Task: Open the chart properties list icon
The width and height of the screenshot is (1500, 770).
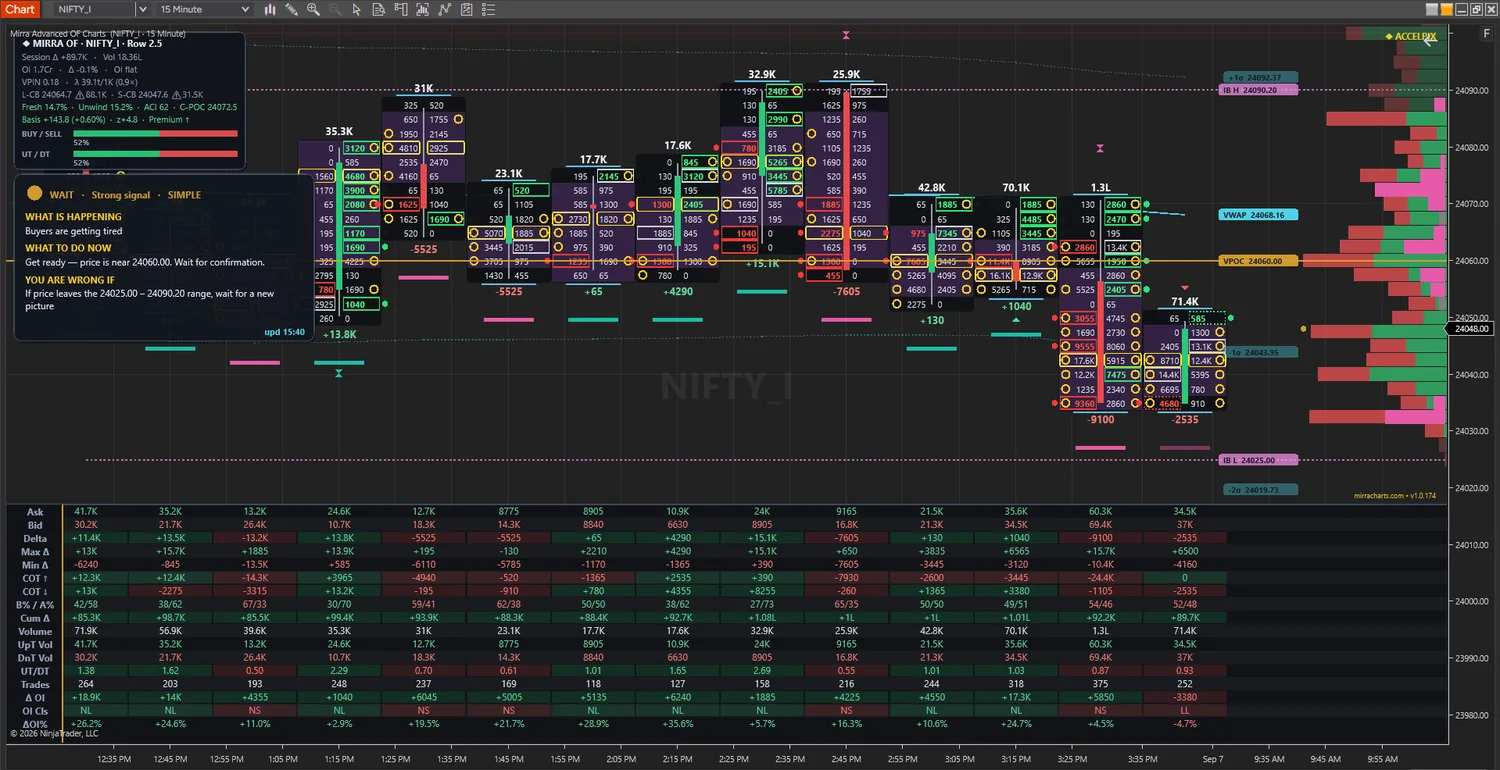Action: pos(489,9)
